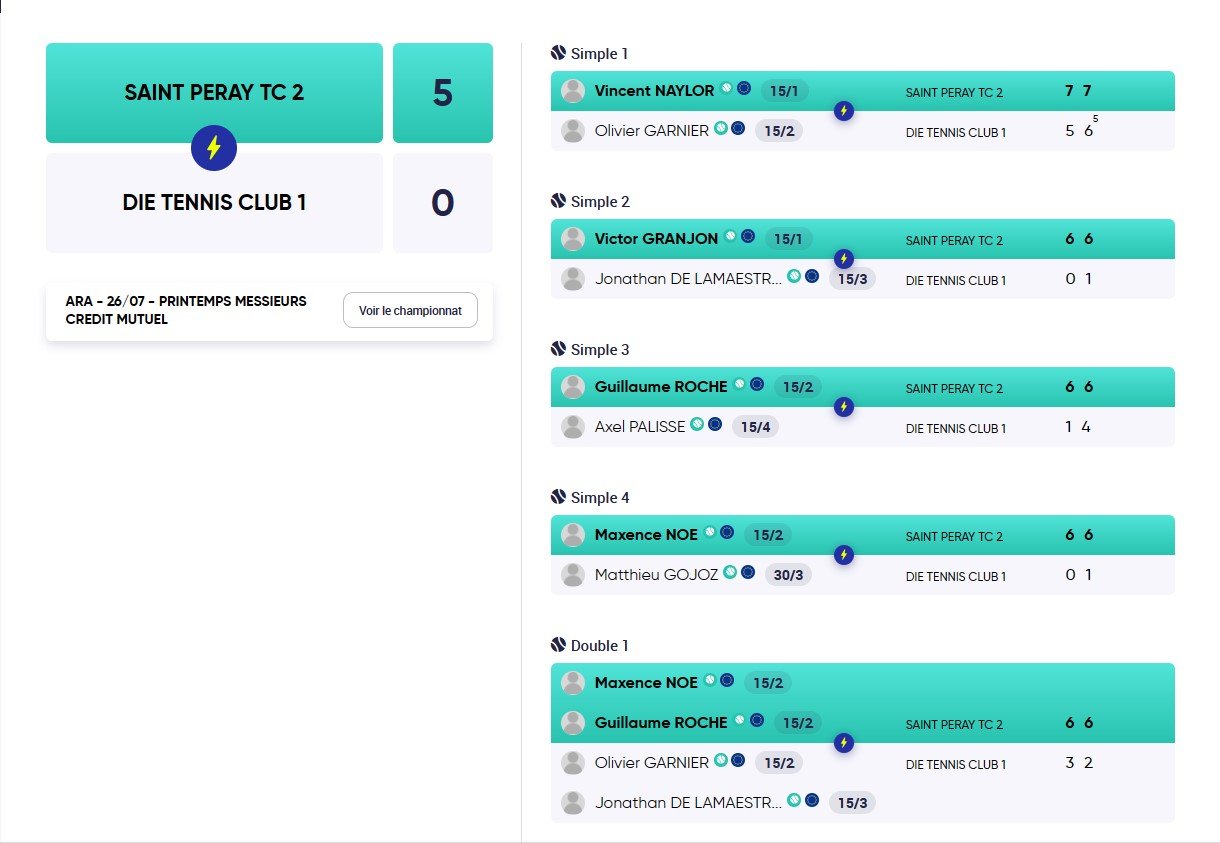Select the DIE TENNIS CLUB 1 team card
Screen dimensions: 1220x843
(x=214, y=203)
